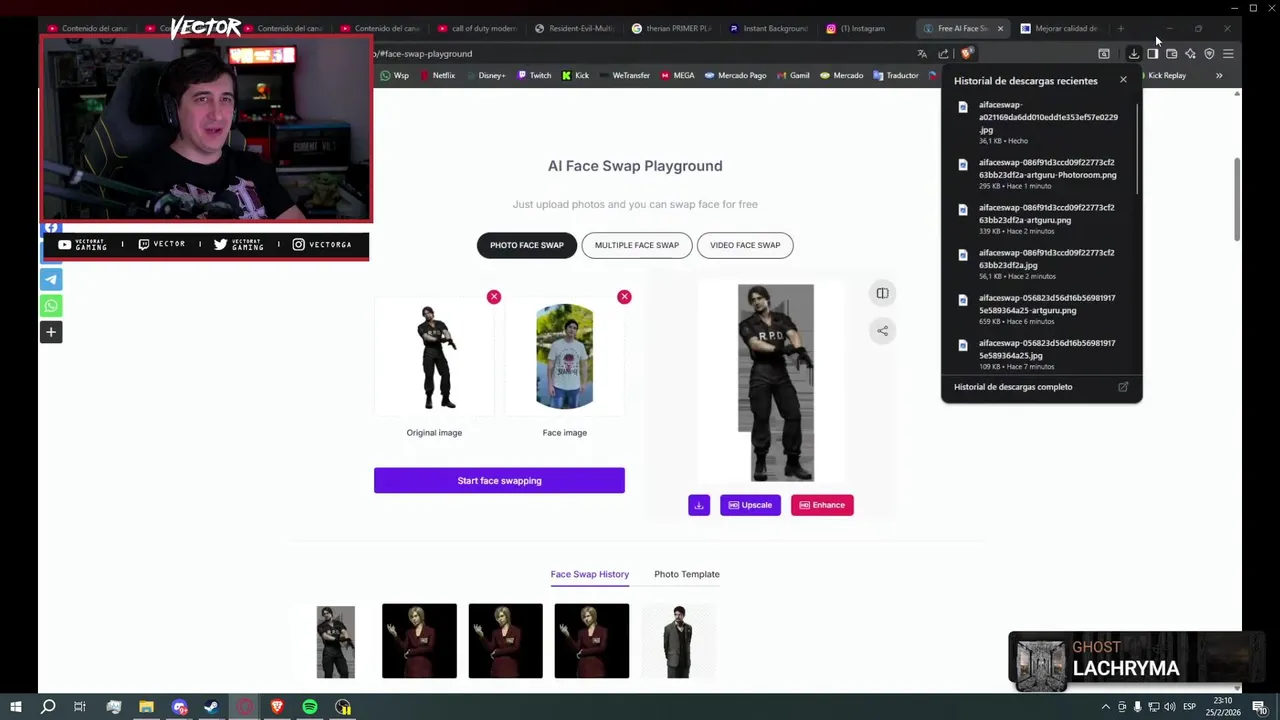Open the Windows Start menu
1280x720 pixels.
[x=15, y=708]
